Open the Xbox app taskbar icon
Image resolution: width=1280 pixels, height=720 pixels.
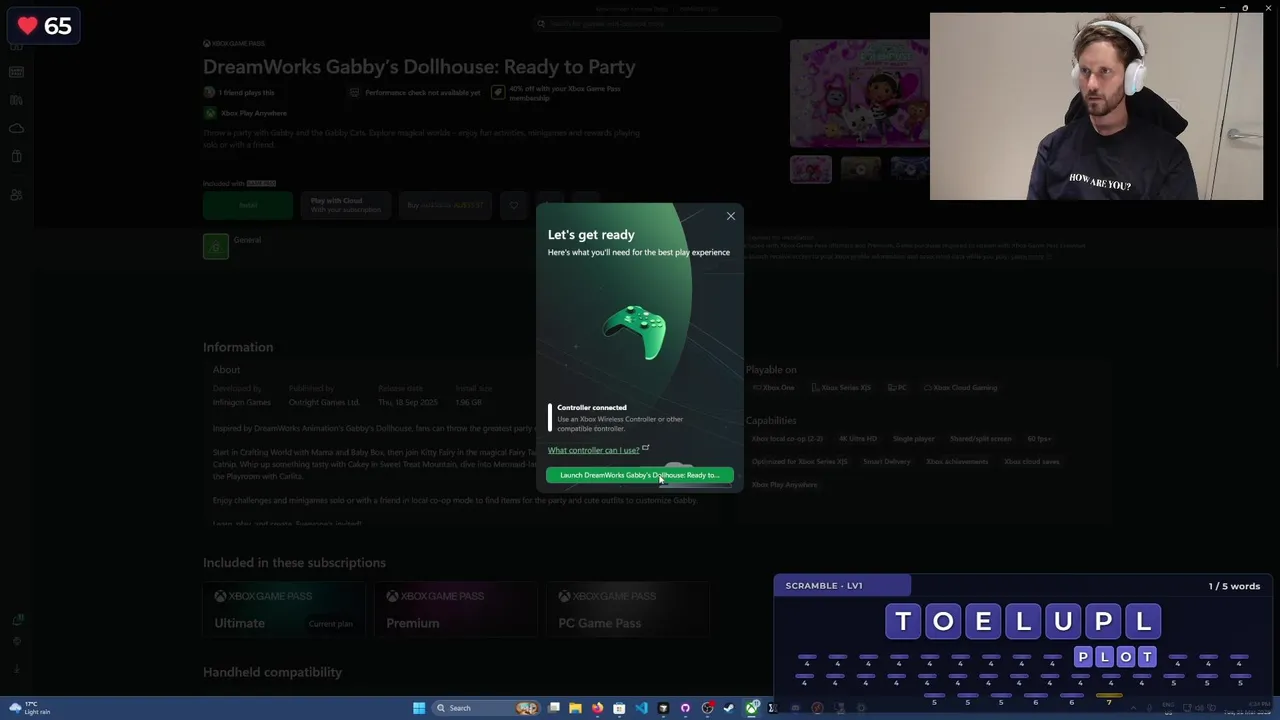(x=751, y=708)
